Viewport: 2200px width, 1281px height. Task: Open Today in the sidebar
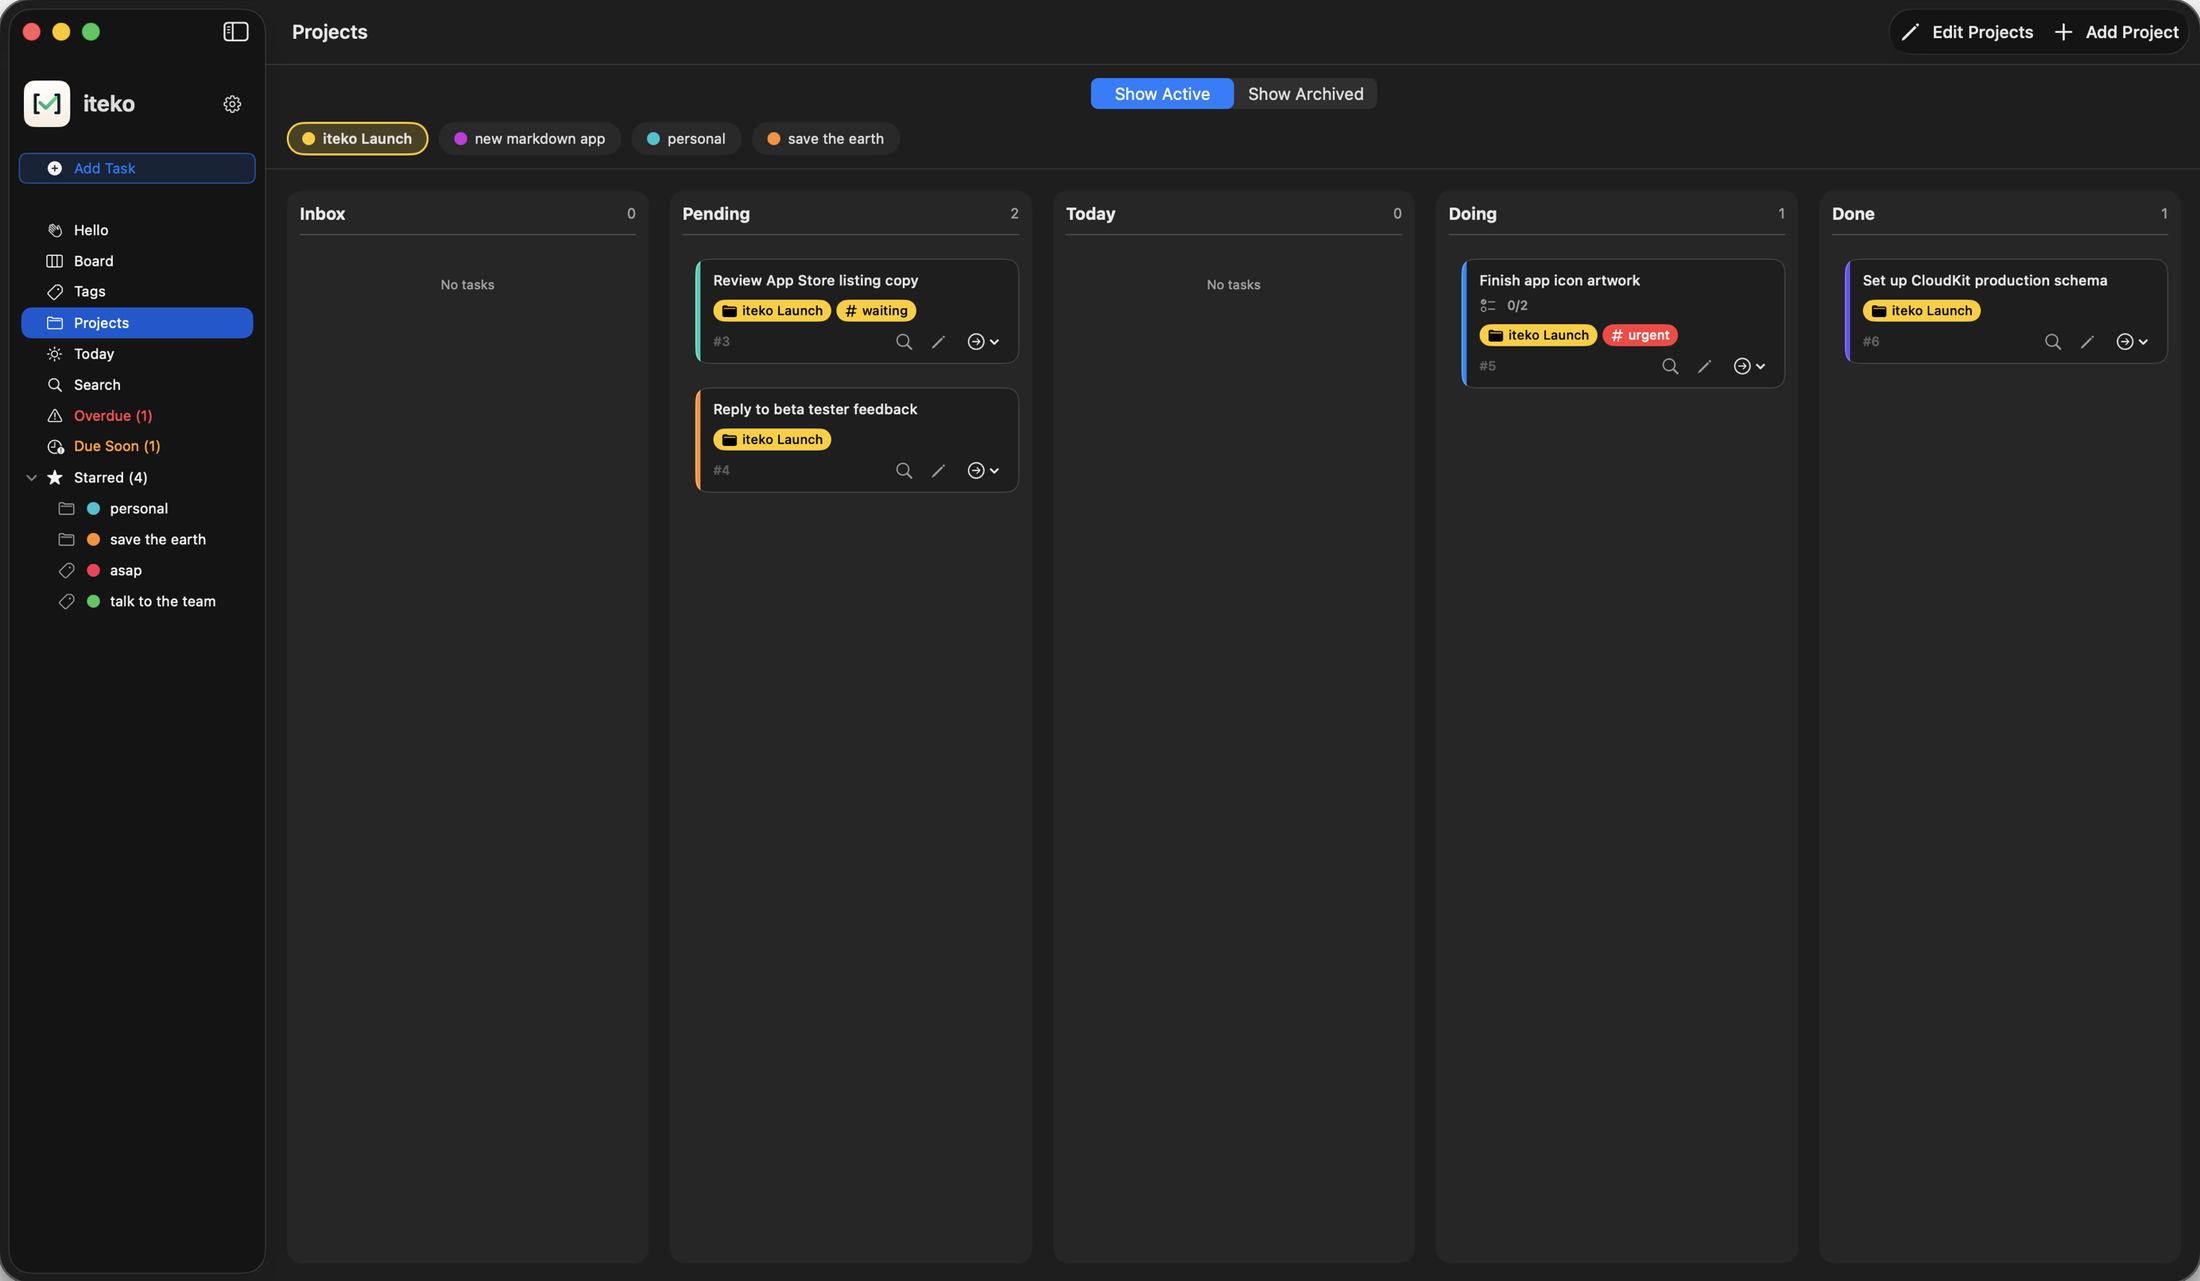pyautogui.click(x=137, y=354)
